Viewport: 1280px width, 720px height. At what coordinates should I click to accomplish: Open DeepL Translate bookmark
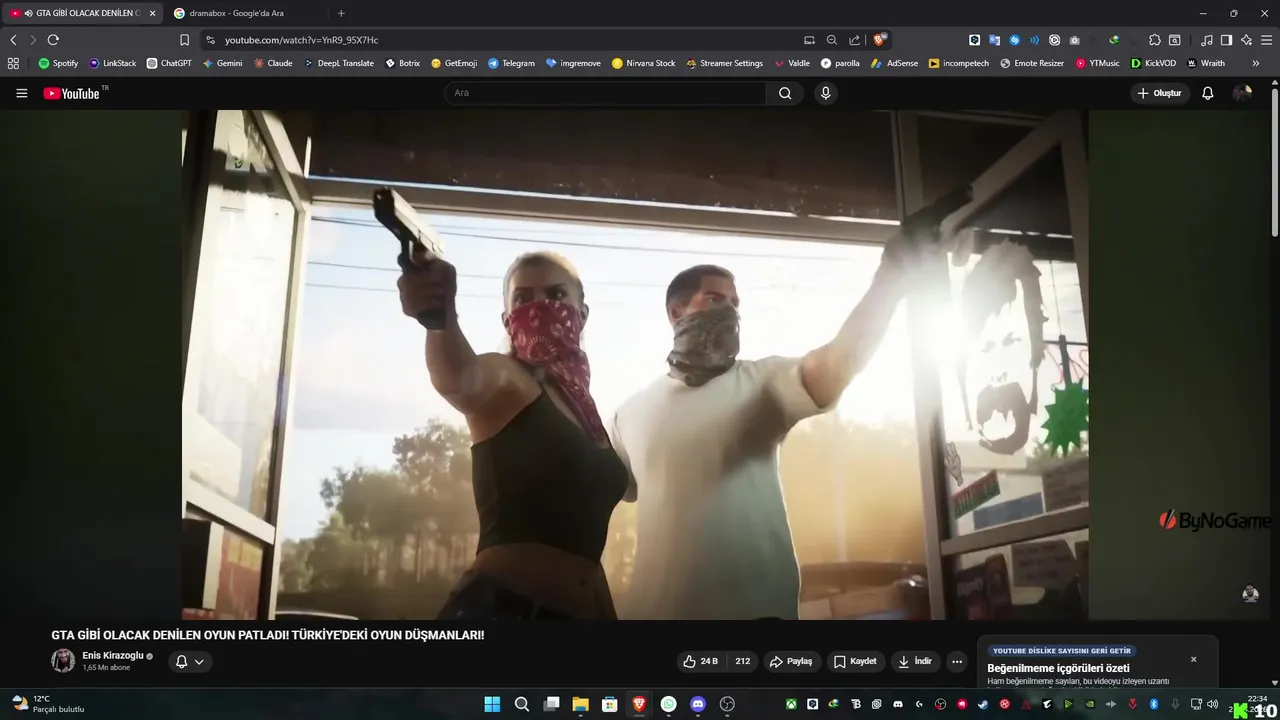pos(339,63)
